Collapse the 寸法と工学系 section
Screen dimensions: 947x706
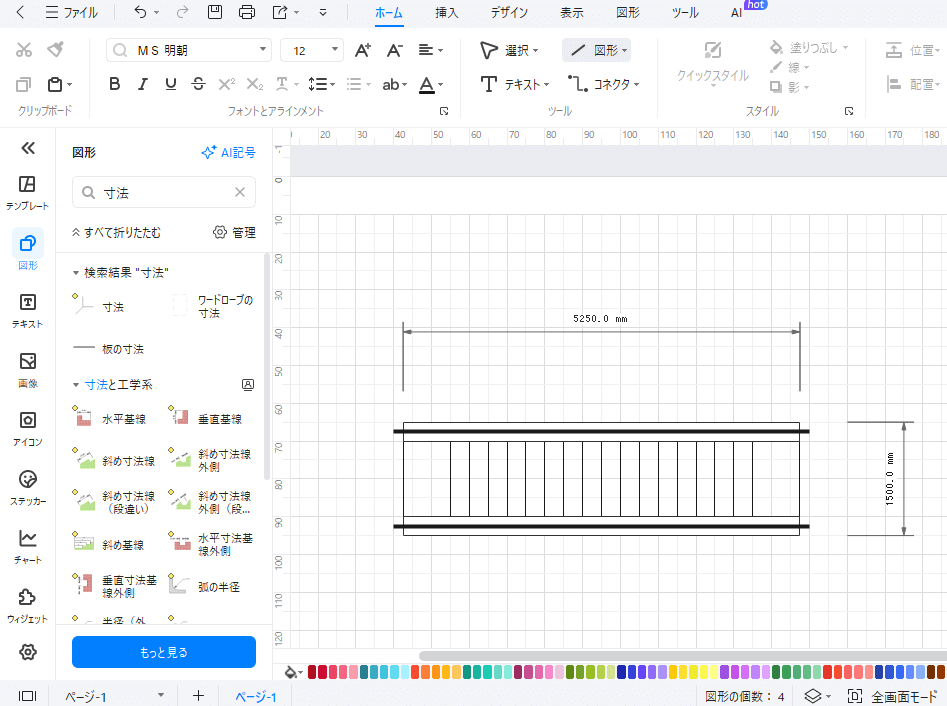coord(75,385)
